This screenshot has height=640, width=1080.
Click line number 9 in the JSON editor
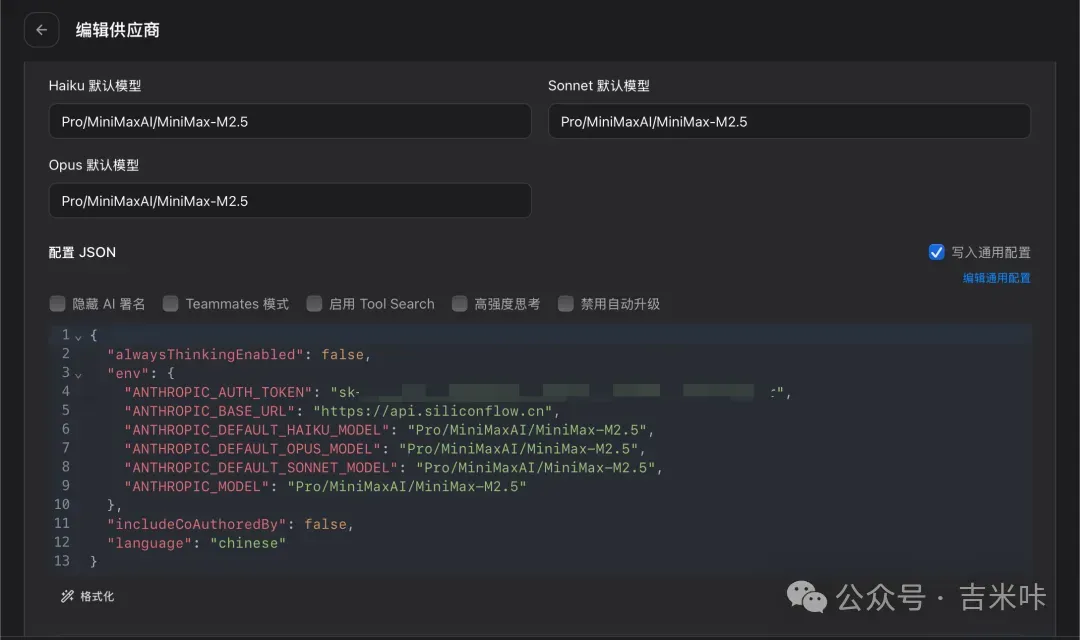pyautogui.click(x=65, y=486)
